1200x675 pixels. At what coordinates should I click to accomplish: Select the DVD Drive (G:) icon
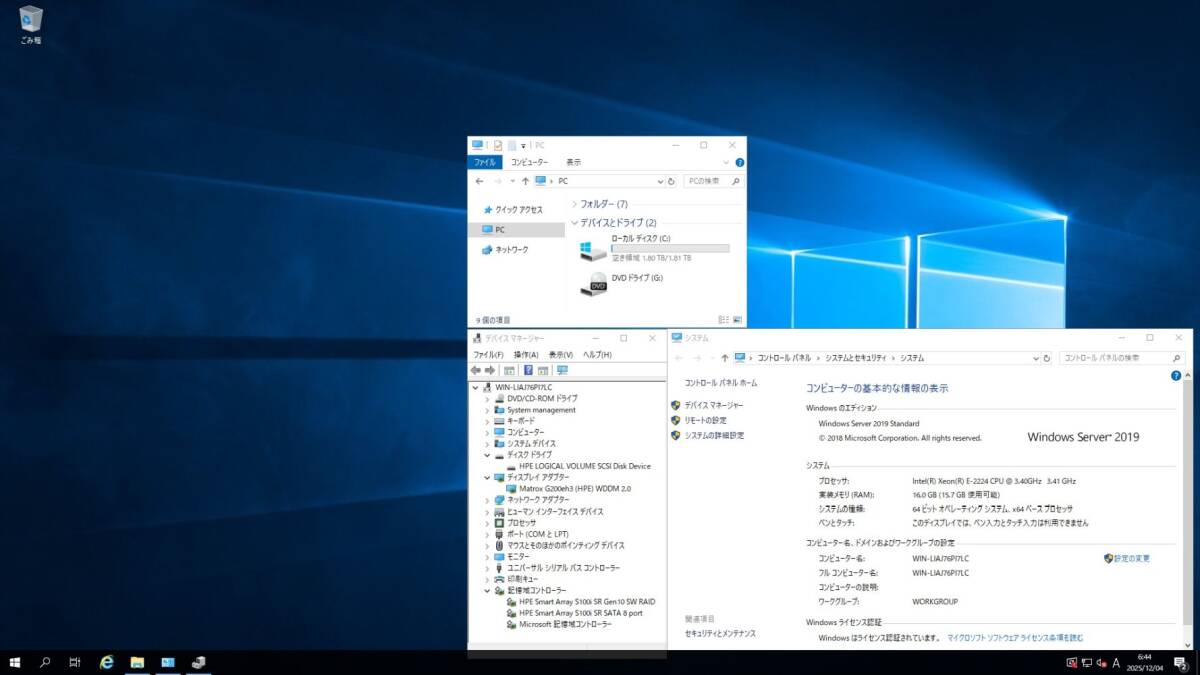(x=593, y=285)
